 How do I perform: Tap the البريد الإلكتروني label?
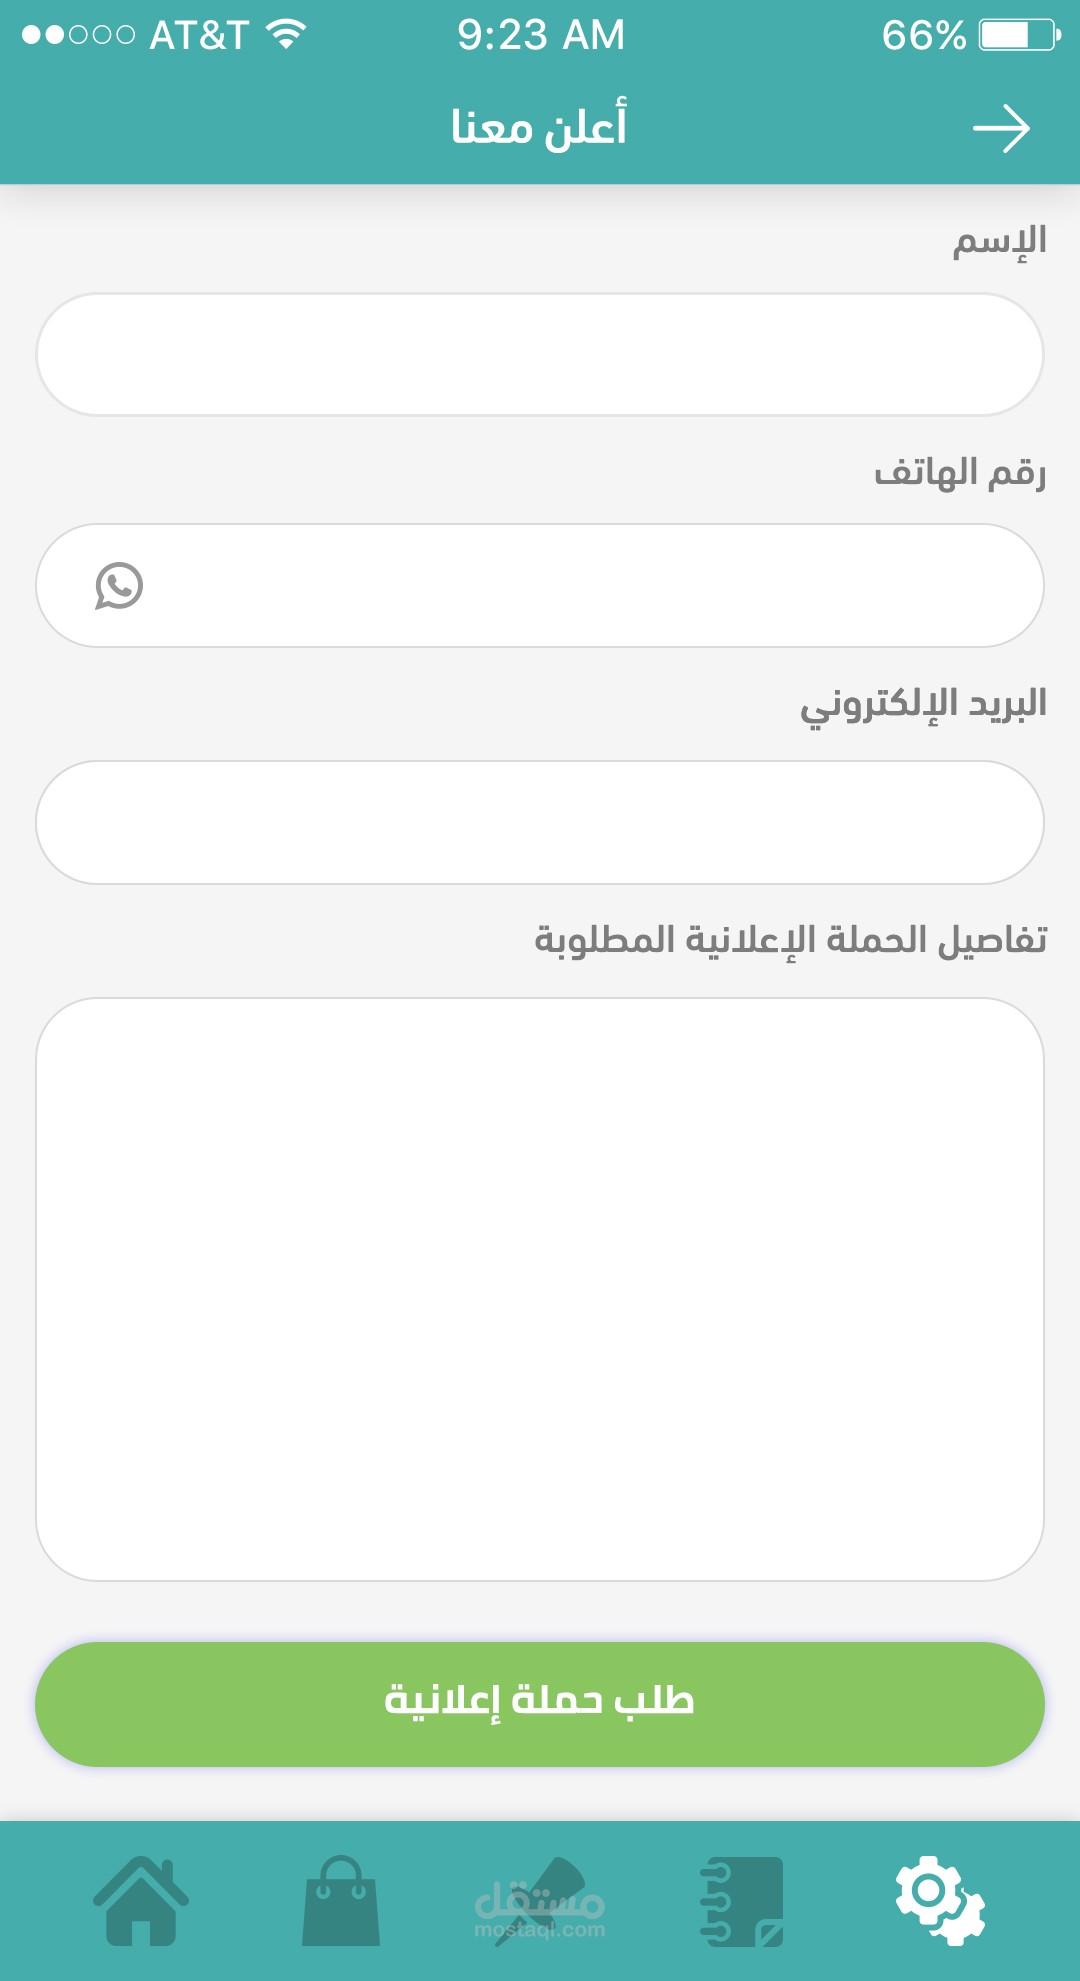point(923,704)
